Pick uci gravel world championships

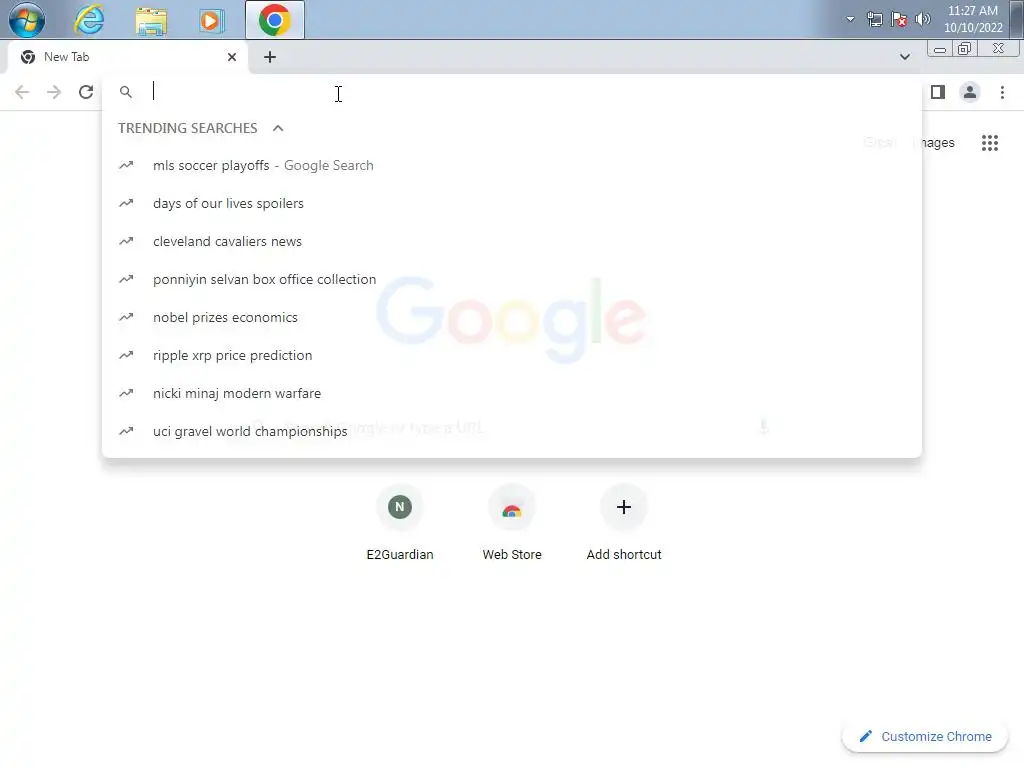click(511, 430)
